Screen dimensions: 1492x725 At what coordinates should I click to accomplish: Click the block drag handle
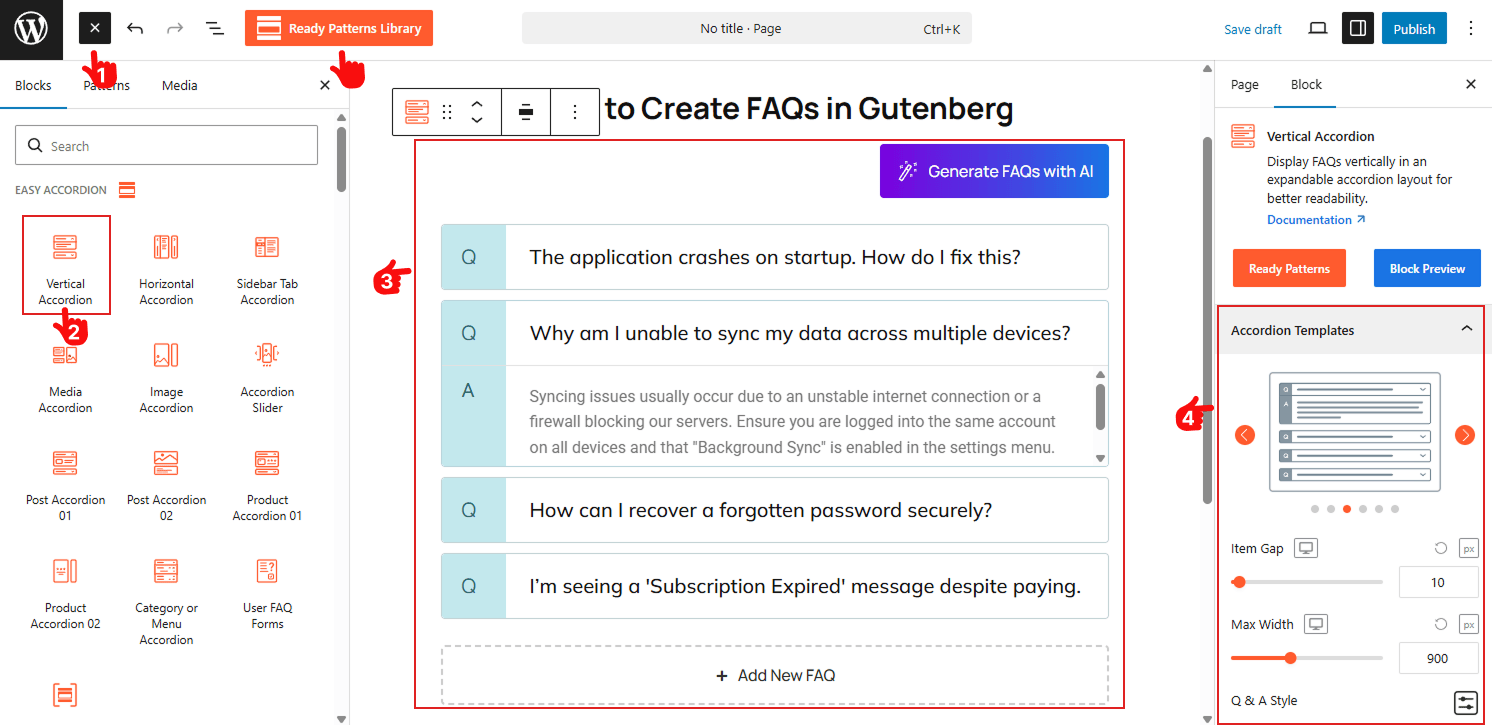[x=447, y=111]
